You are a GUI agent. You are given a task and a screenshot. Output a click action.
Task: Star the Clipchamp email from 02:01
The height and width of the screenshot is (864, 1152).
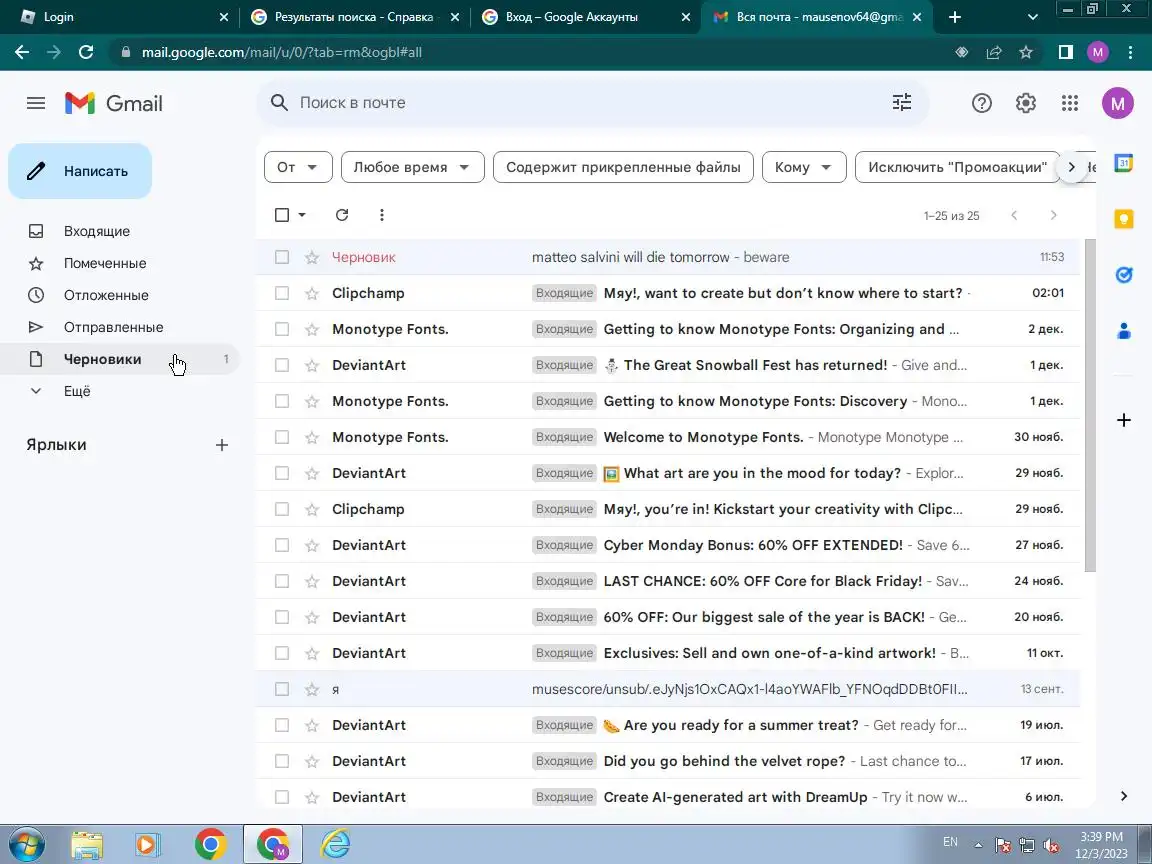pos(312,293)
